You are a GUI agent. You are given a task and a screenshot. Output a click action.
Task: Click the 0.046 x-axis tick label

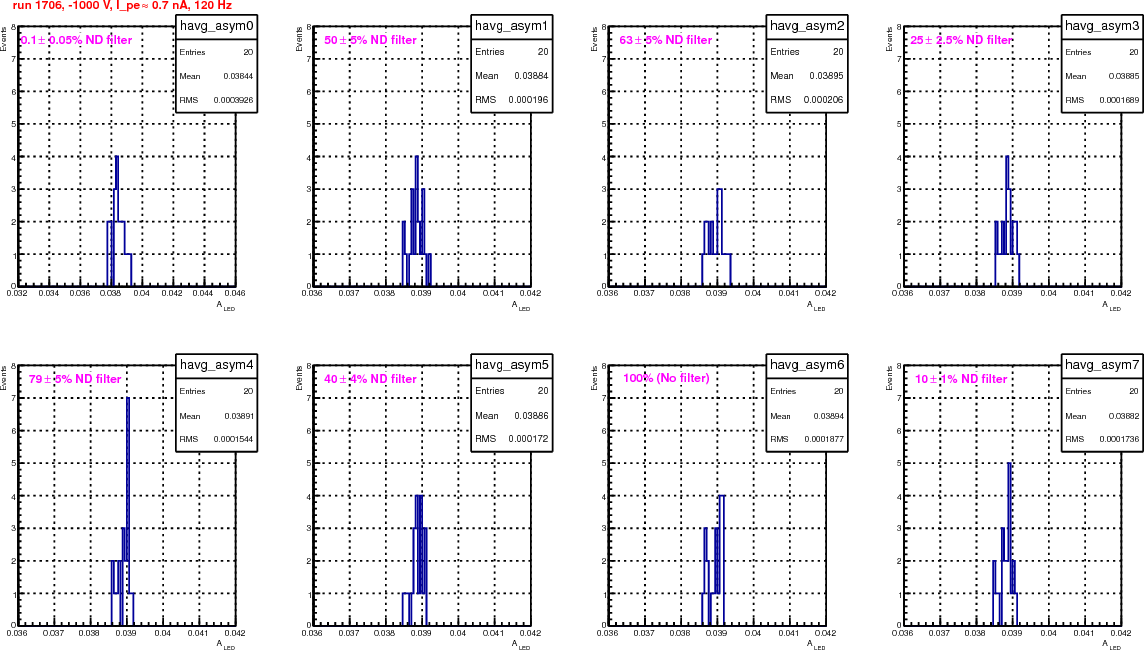pos(235,293)
